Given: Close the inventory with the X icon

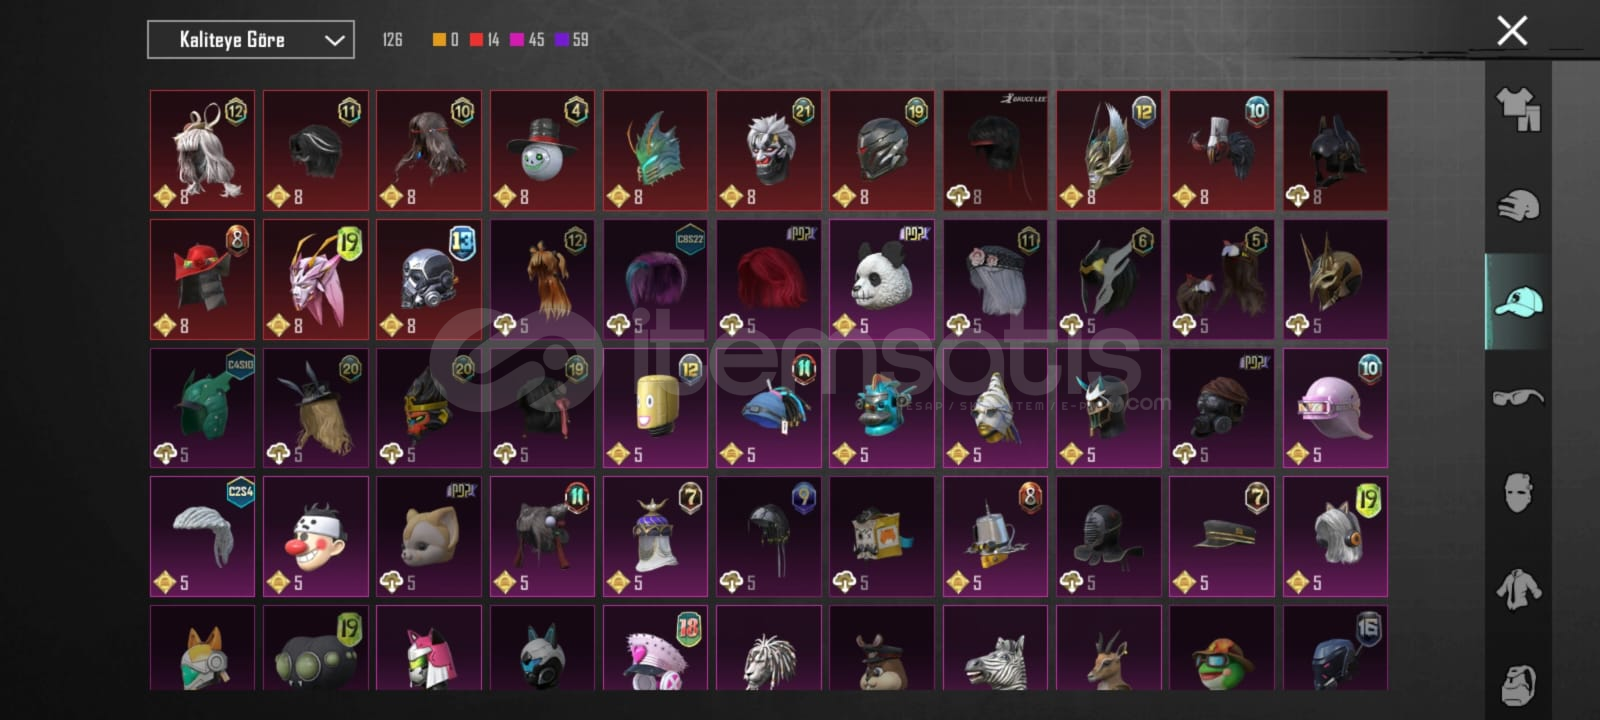Looking at the screenshot, I should pos(1512,31).
